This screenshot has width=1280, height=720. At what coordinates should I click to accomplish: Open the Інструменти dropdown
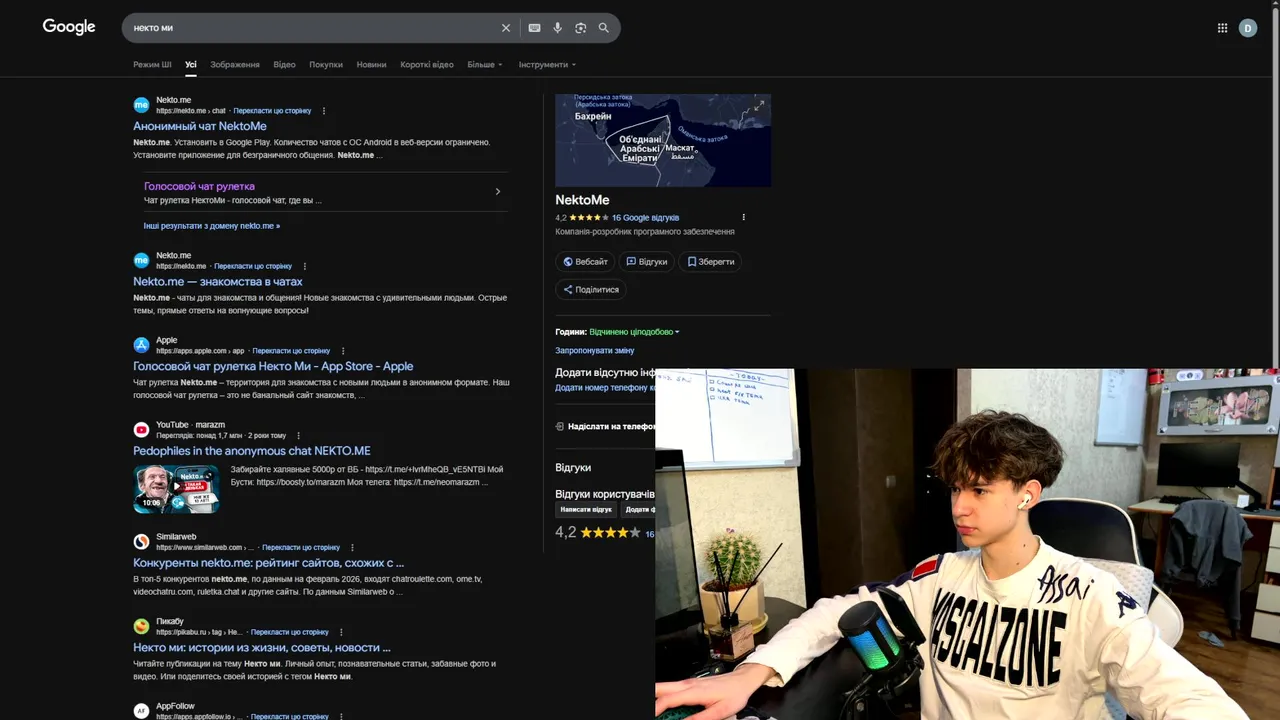tap(547, 65)
